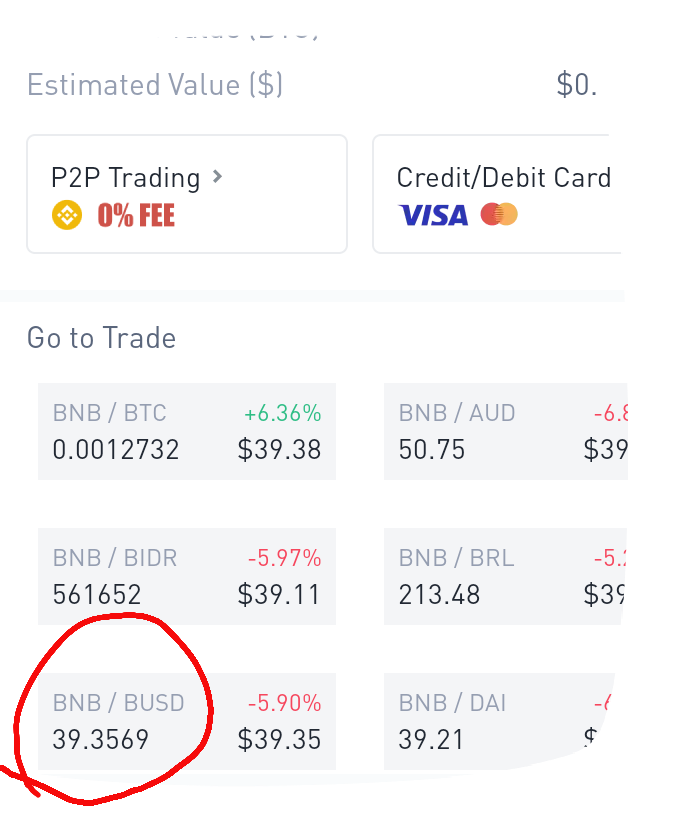Select the BNB / AUD trading pair
The image size is (698, 820).
click(x=506, y=431)
